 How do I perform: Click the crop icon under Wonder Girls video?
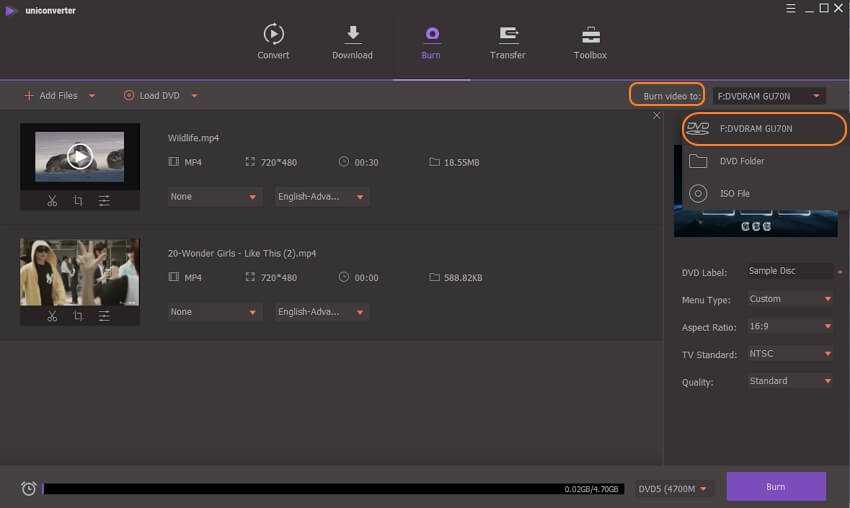[x=78, y=316]
